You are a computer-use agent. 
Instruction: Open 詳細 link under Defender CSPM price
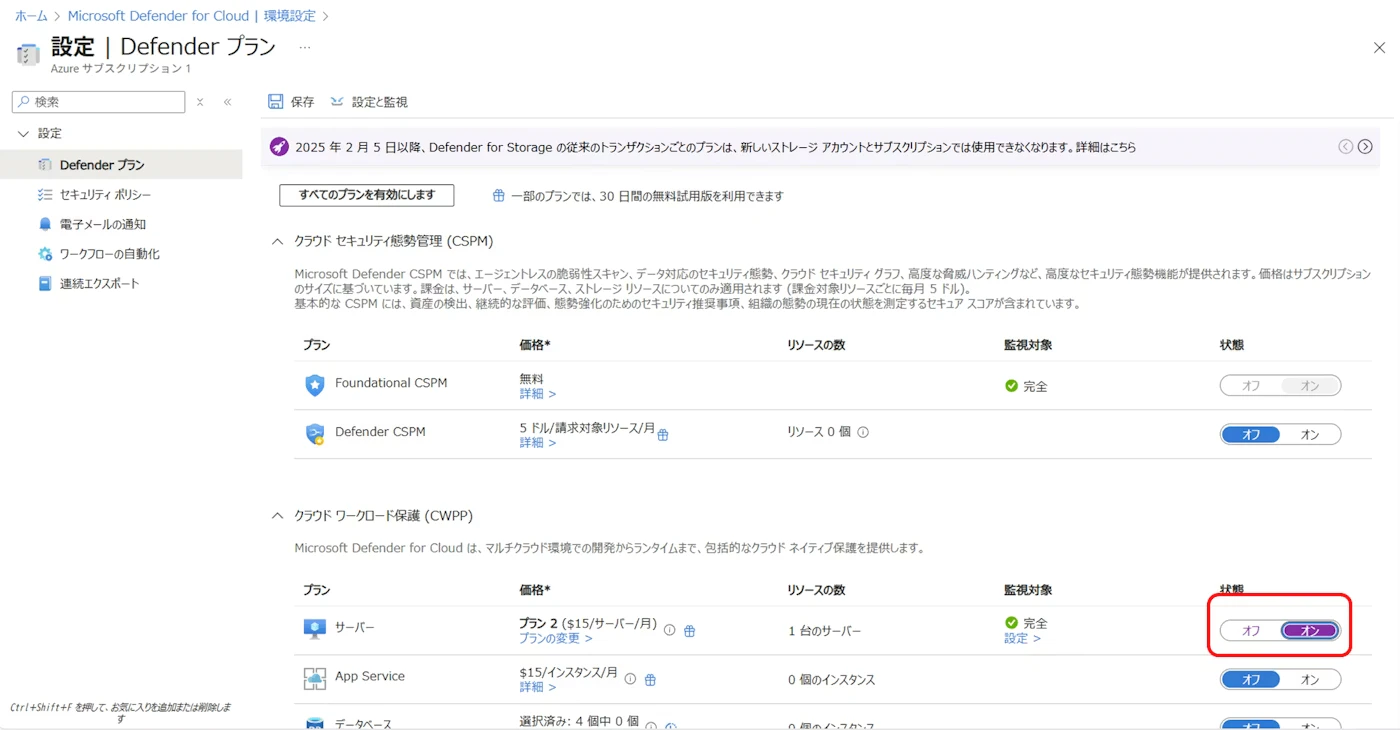click(537, 442)
